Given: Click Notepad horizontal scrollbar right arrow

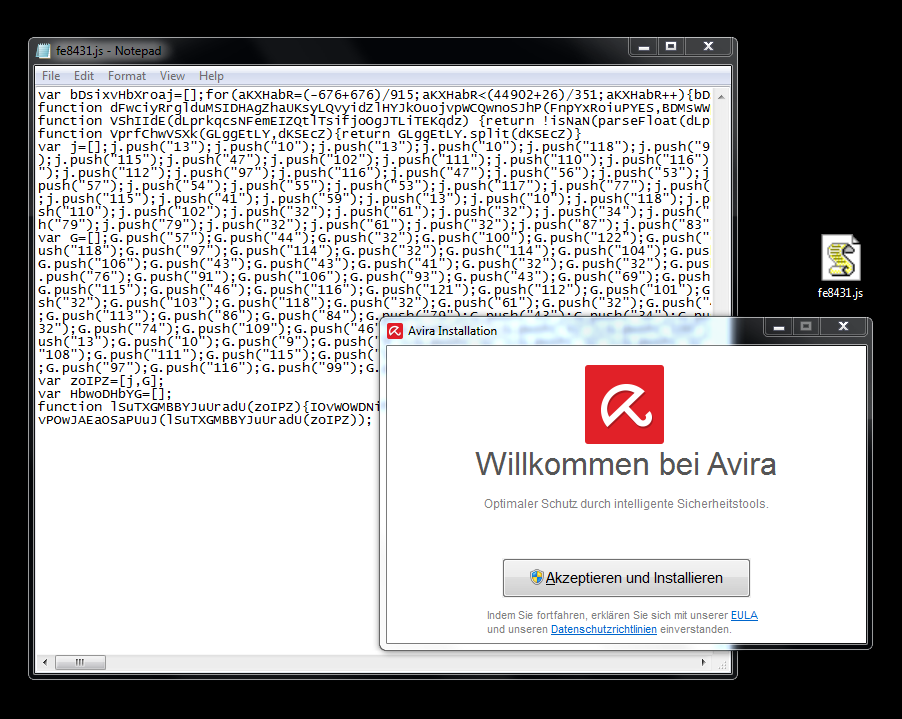Looking at the screenshot, I should pos(704,663).
